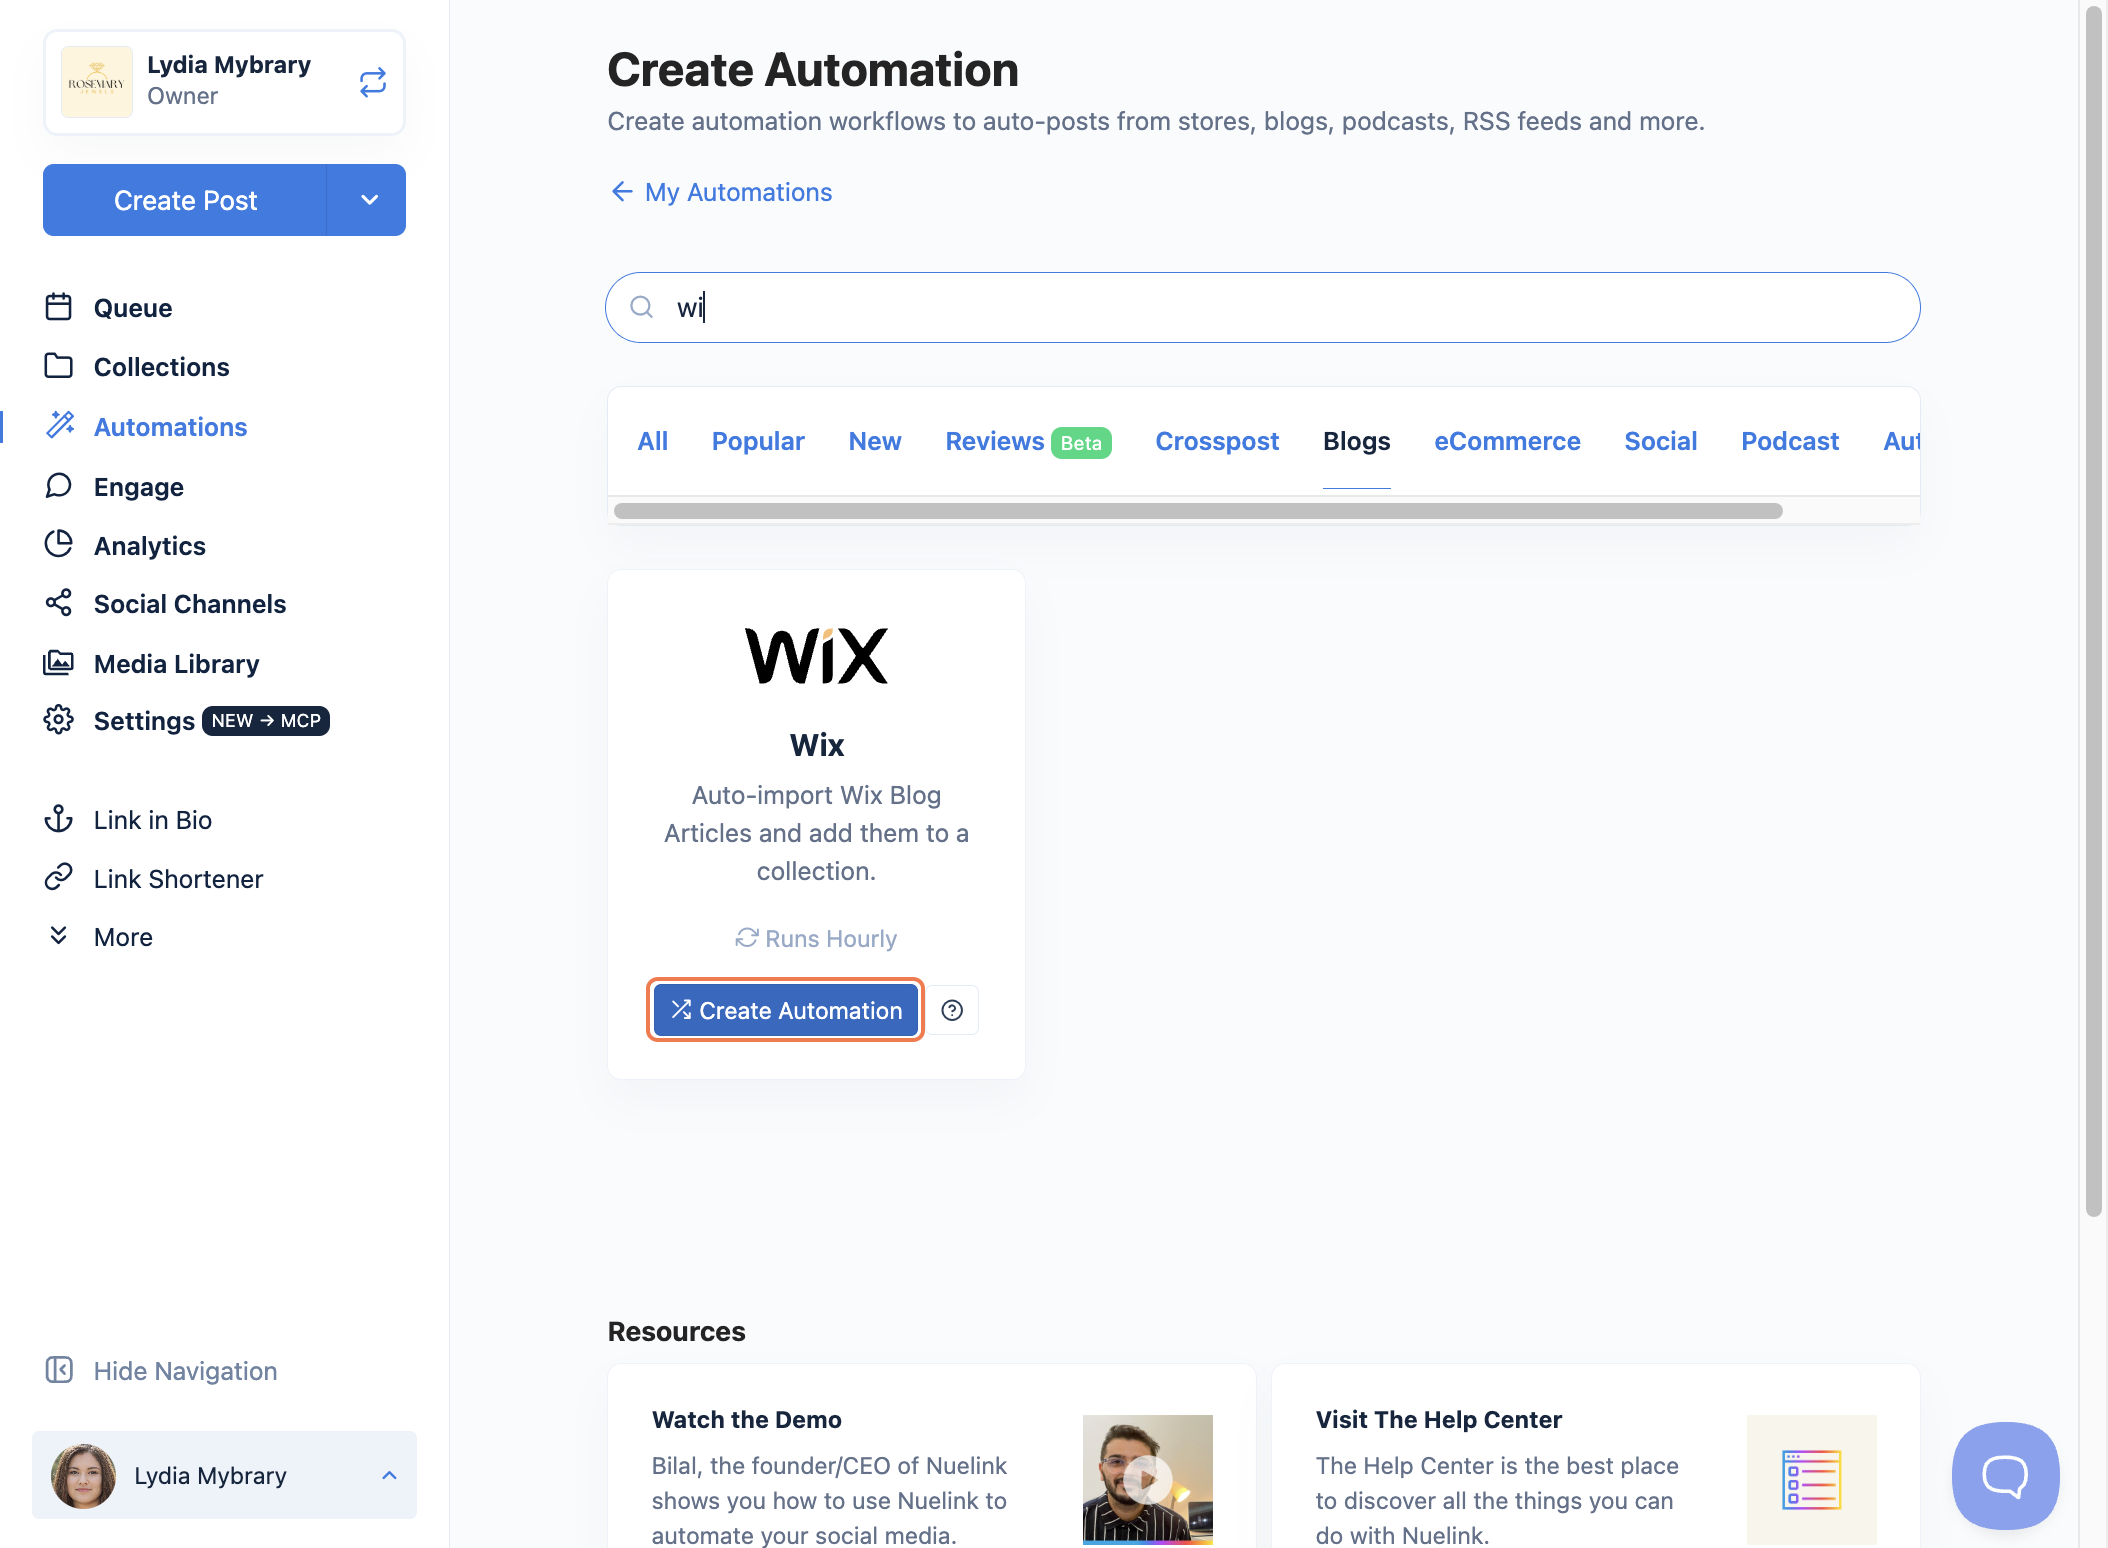The height and width of the screenshot is (1548, 2108).
Task: Open the live chat support bubble
Action: click(x=2005, y=1475)
